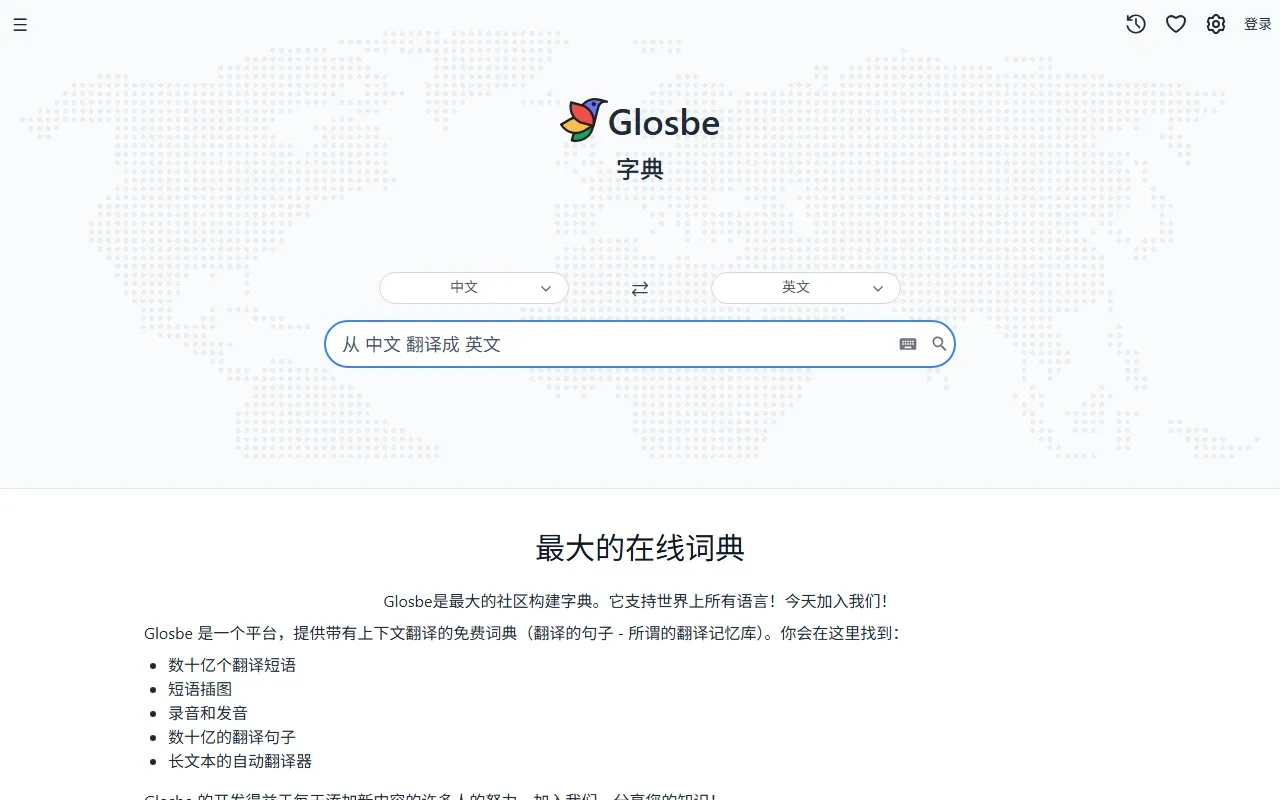This screenshot has height=800, width=1280.
Task: Open the settings gear icon
Action: pyautogui.click(x=1215, y=24)
